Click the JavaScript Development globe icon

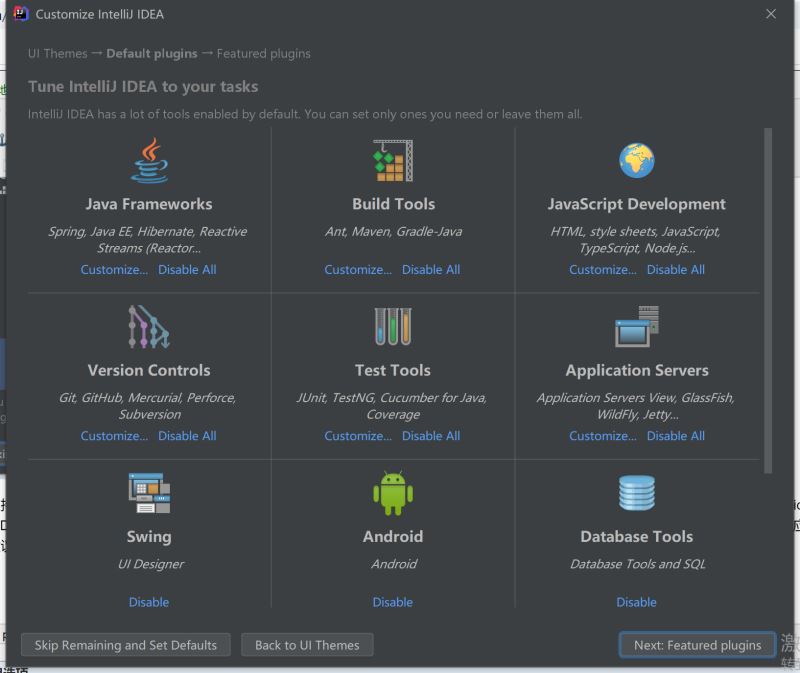tap(636, 161)
